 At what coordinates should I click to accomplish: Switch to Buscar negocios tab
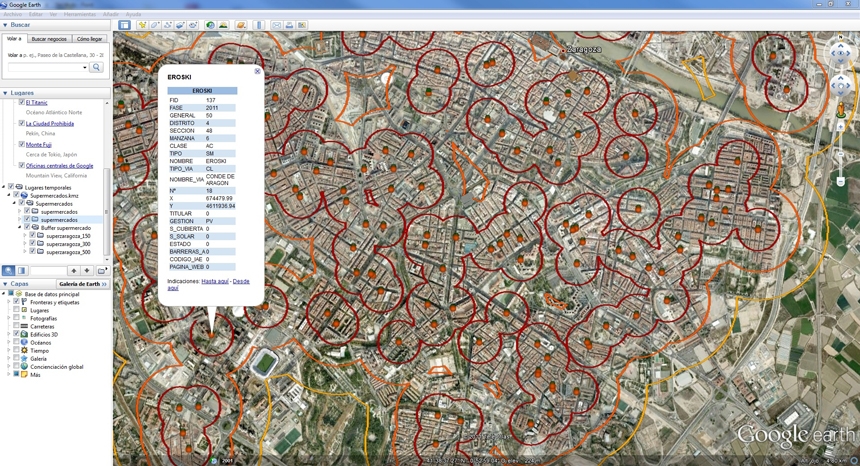tap(49, 39)
